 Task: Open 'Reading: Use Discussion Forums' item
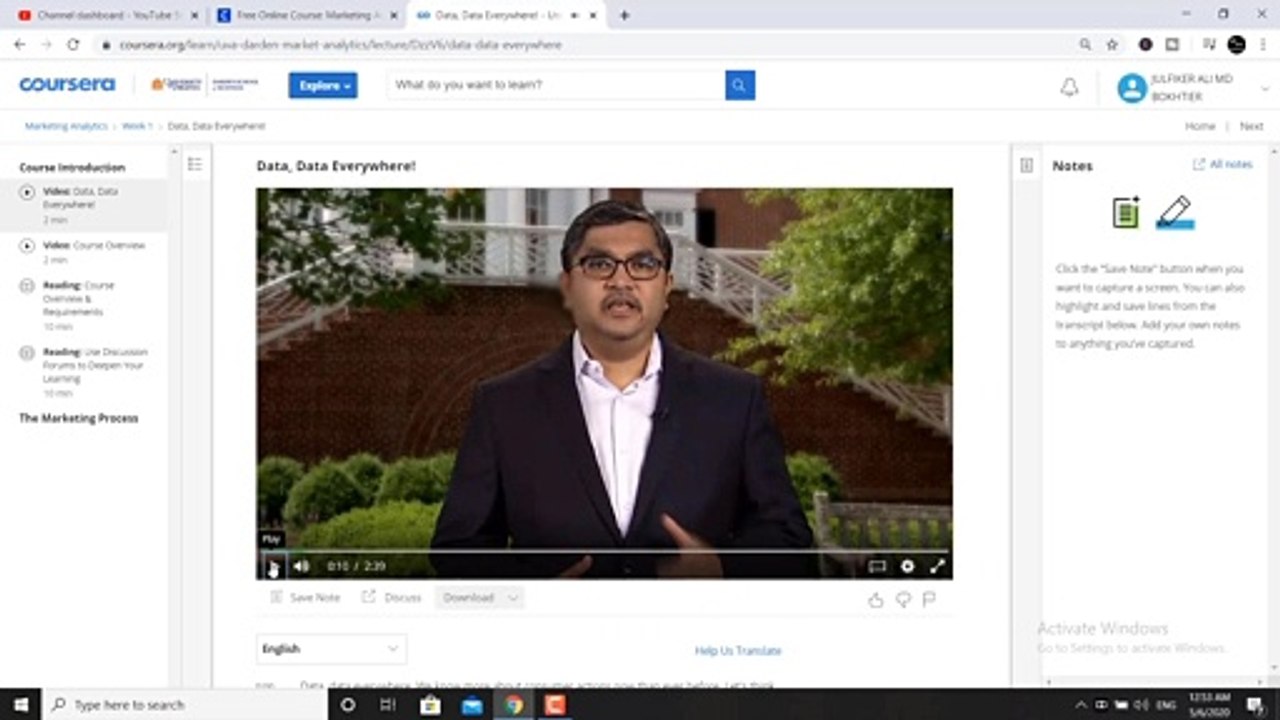pyautogui.click(x=84, y=371)
